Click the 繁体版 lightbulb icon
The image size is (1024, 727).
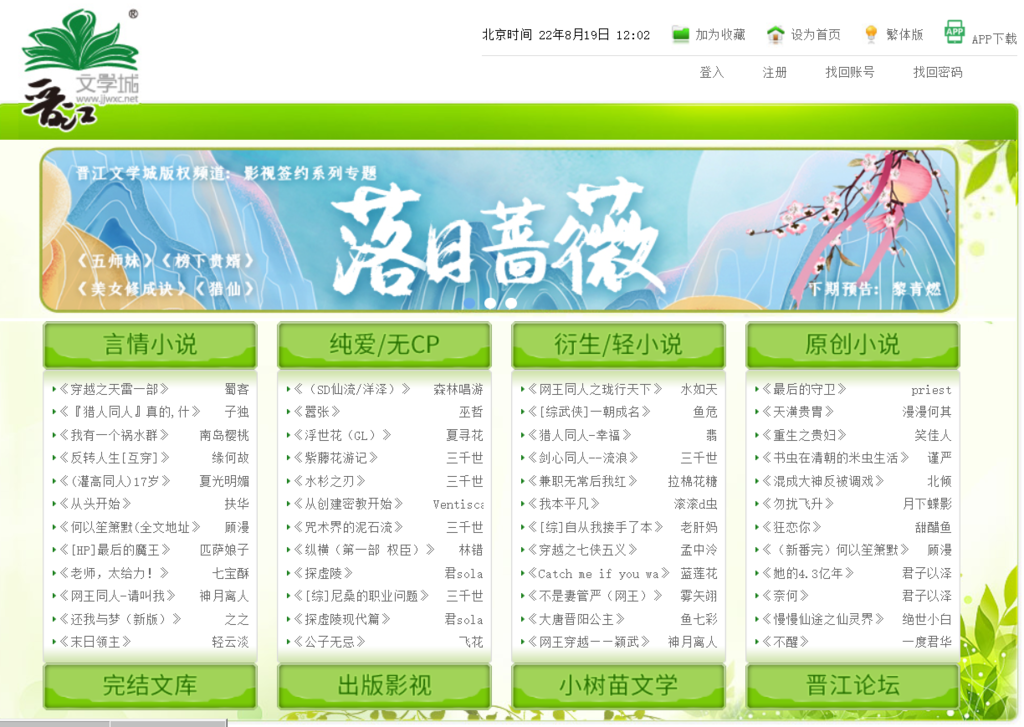pyautogui.click(x=871, y=34)
